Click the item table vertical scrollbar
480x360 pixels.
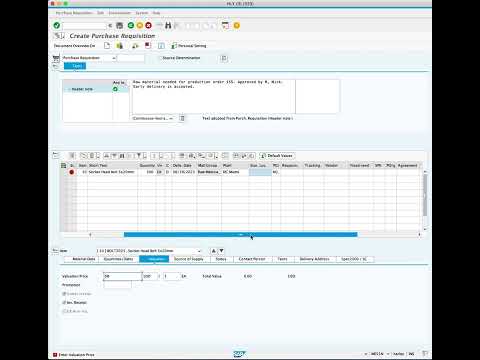click(x=425, y=195)
